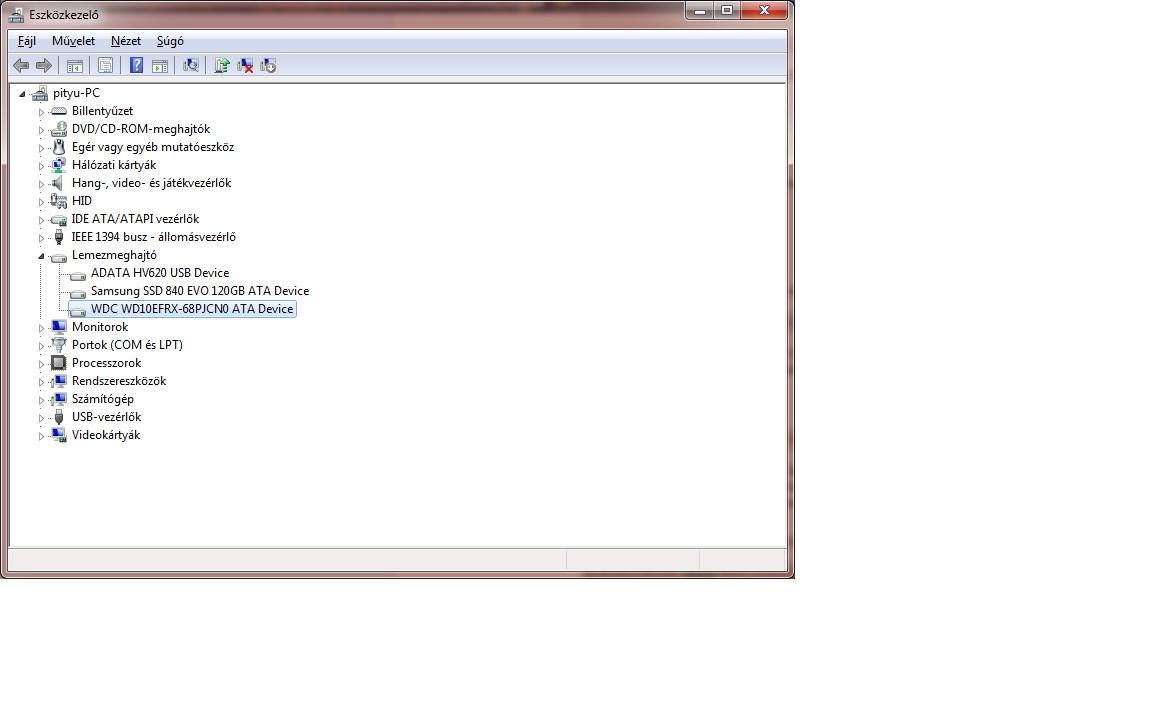Click the Processzorok chip icon
Image resolution: width=1152 pixels, height=720 pixels.
[59, 363]
